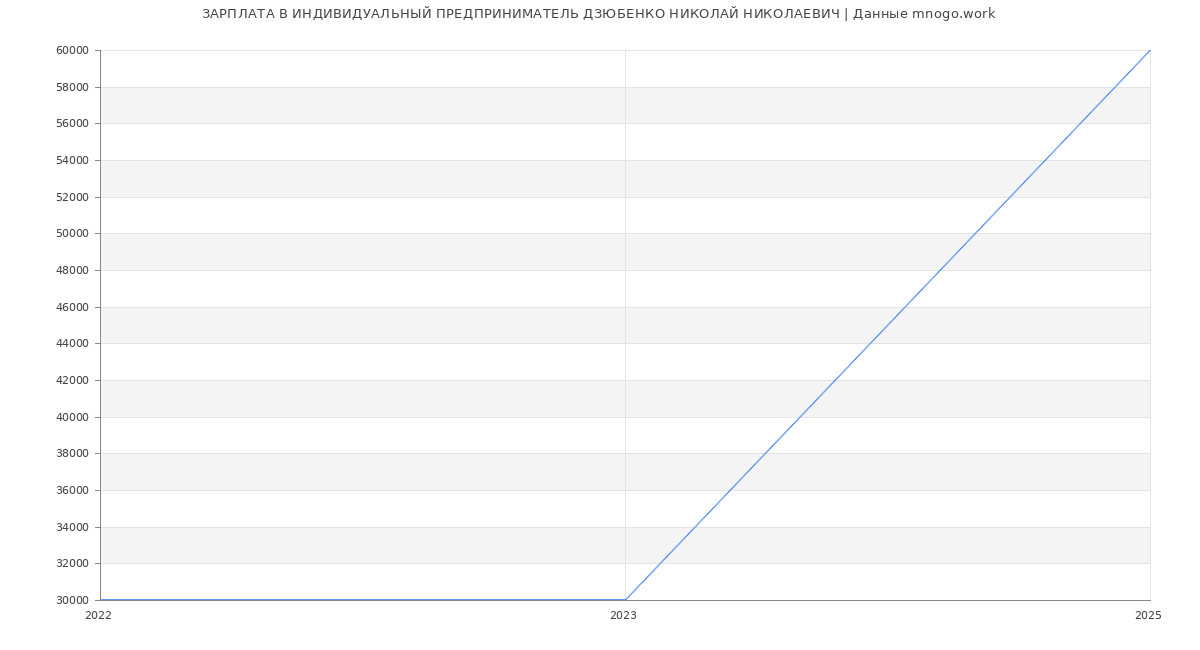Click the line's data point at 2023
1200x650 pixels.
625,600
